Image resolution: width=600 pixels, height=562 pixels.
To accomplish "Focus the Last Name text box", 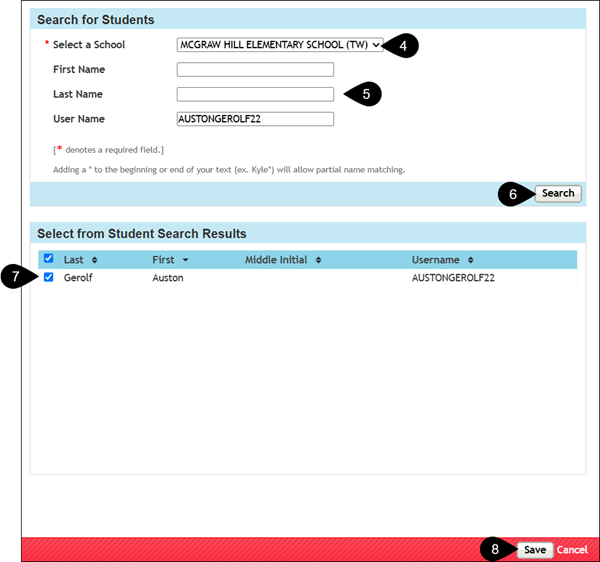I will 255,94.
